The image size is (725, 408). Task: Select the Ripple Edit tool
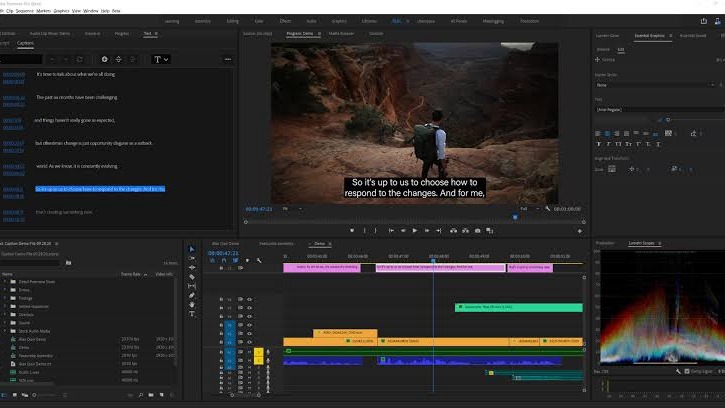(192, 267)
